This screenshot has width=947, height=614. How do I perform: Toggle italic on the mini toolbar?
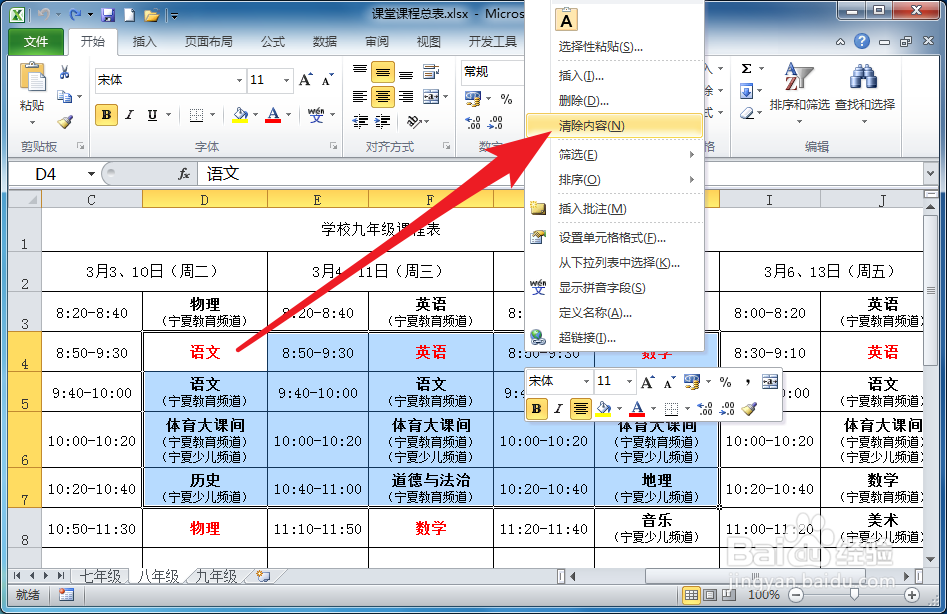pyautogui.click(x=558, y=408)
